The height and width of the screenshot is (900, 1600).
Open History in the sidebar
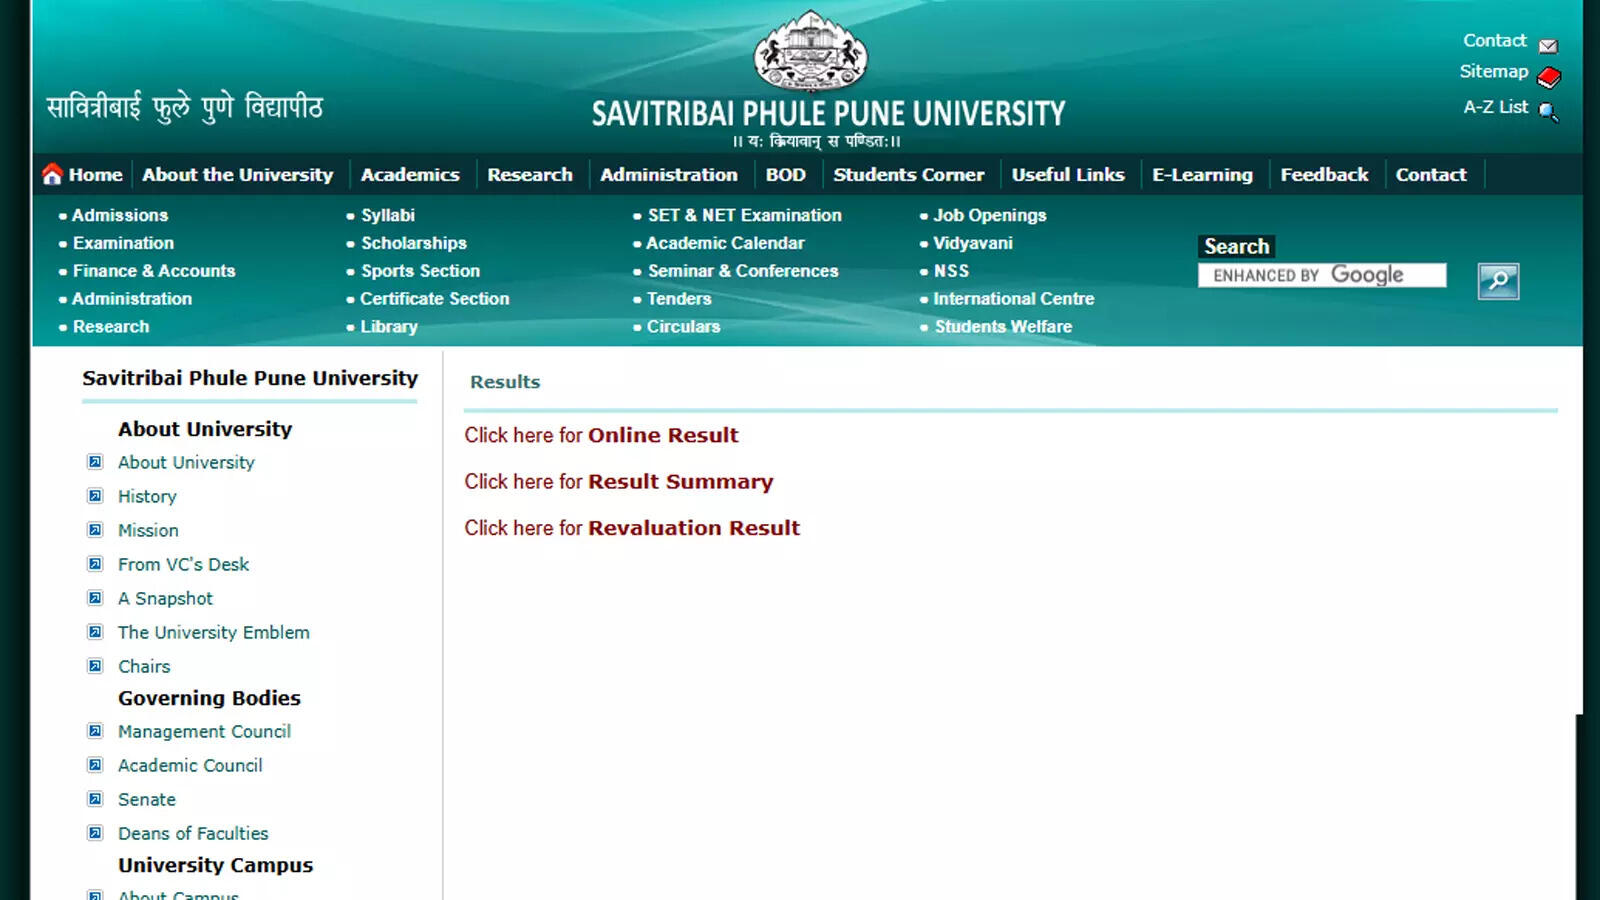click(147, 496)
